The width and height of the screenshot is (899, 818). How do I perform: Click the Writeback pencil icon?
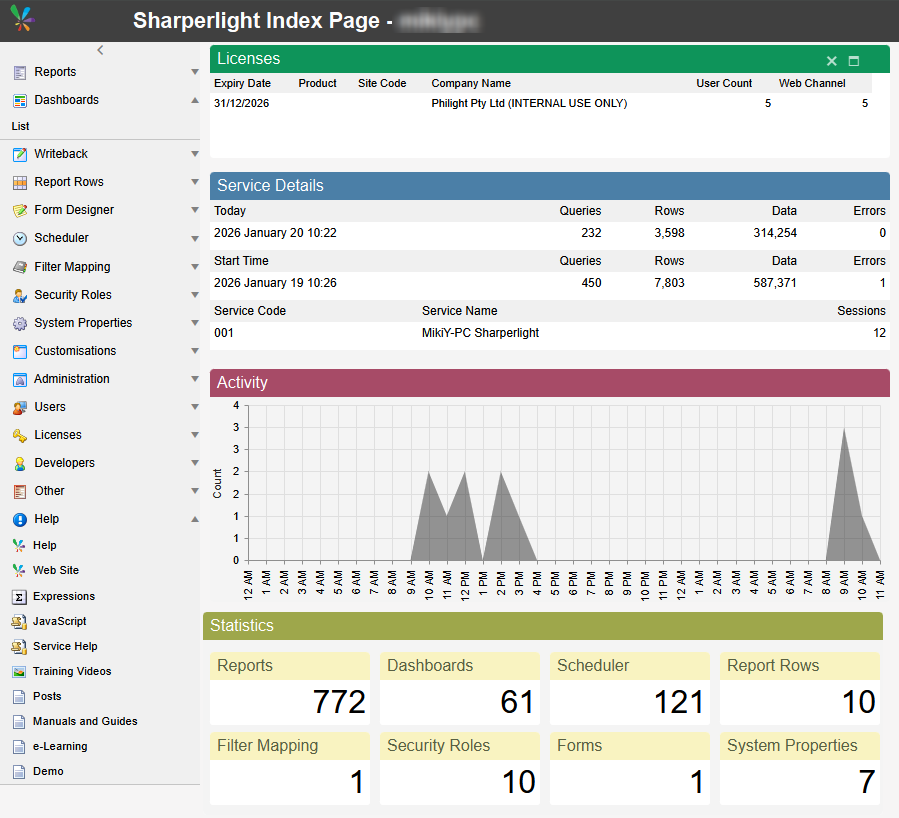[19, 154]
